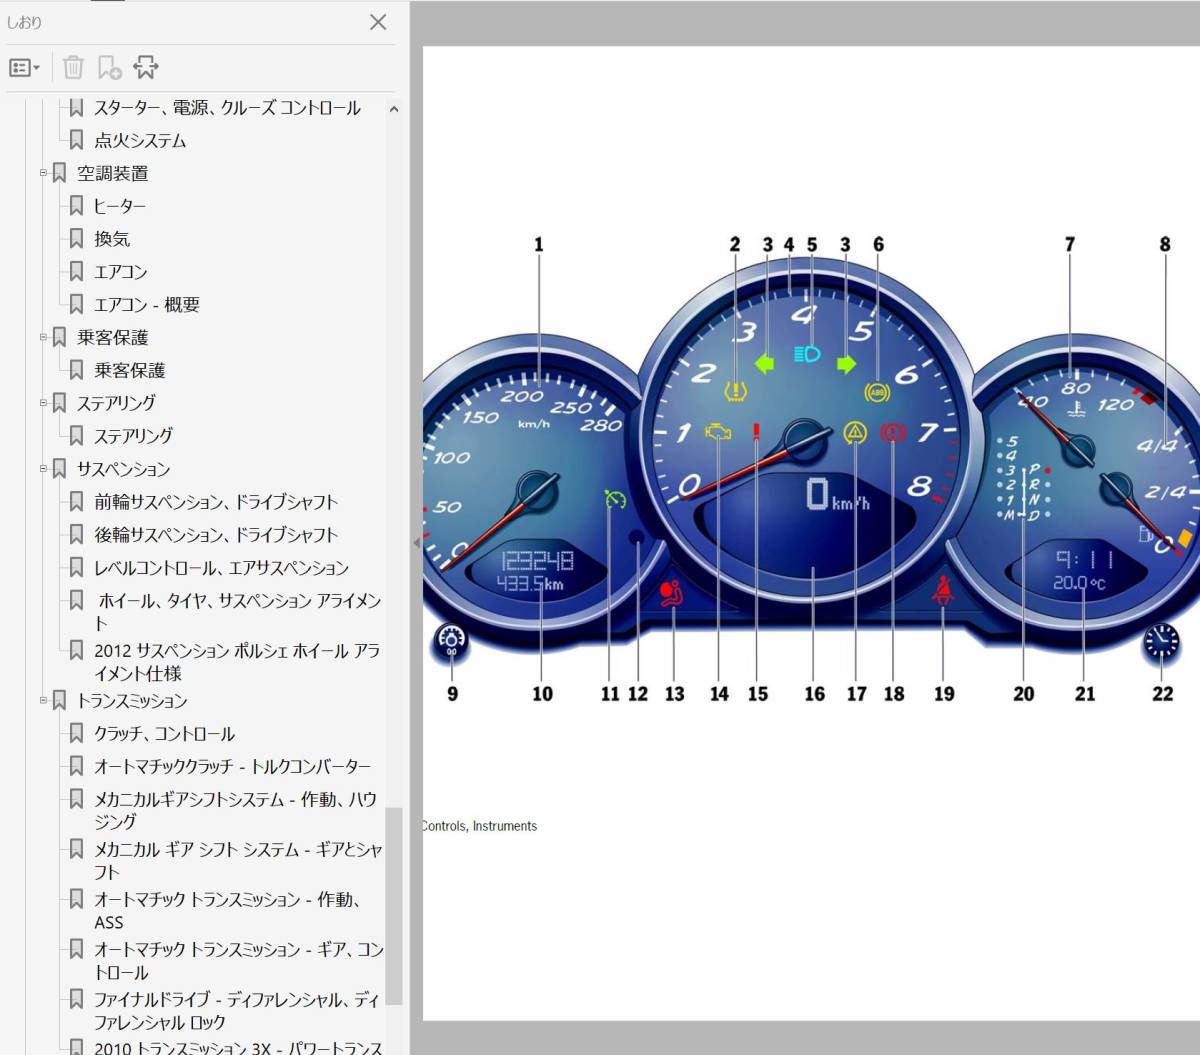
Task: Open the ヒーター bookmark
Action: coord(120,206)
